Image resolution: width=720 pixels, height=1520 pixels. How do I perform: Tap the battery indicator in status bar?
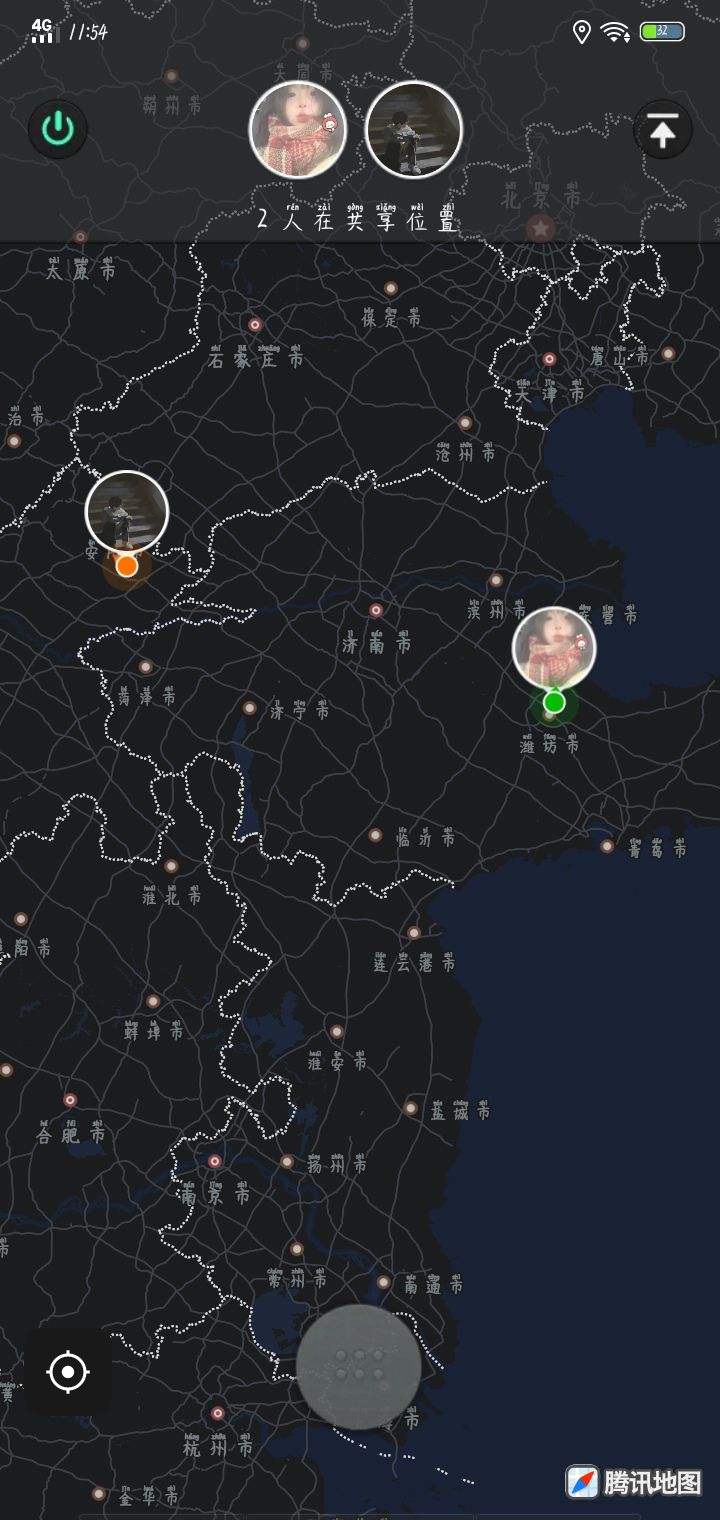coord(662,32)
